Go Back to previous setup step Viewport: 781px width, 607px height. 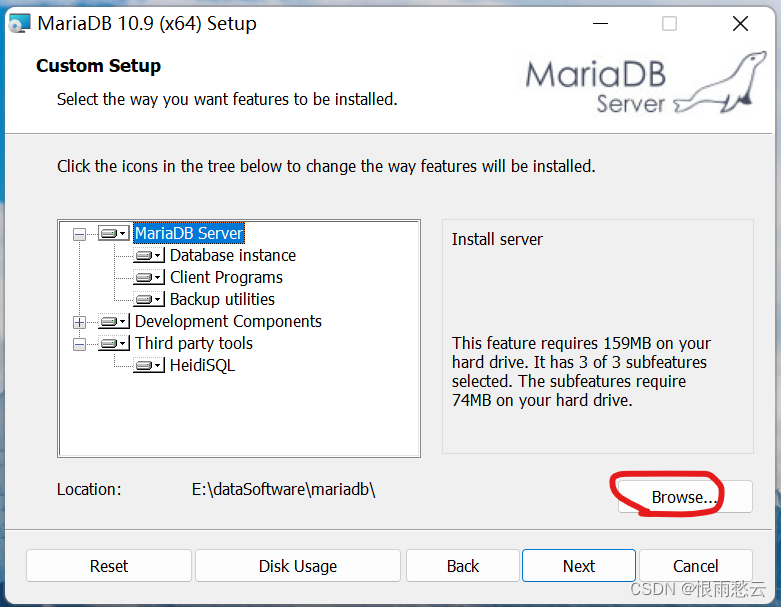[463, 566]
